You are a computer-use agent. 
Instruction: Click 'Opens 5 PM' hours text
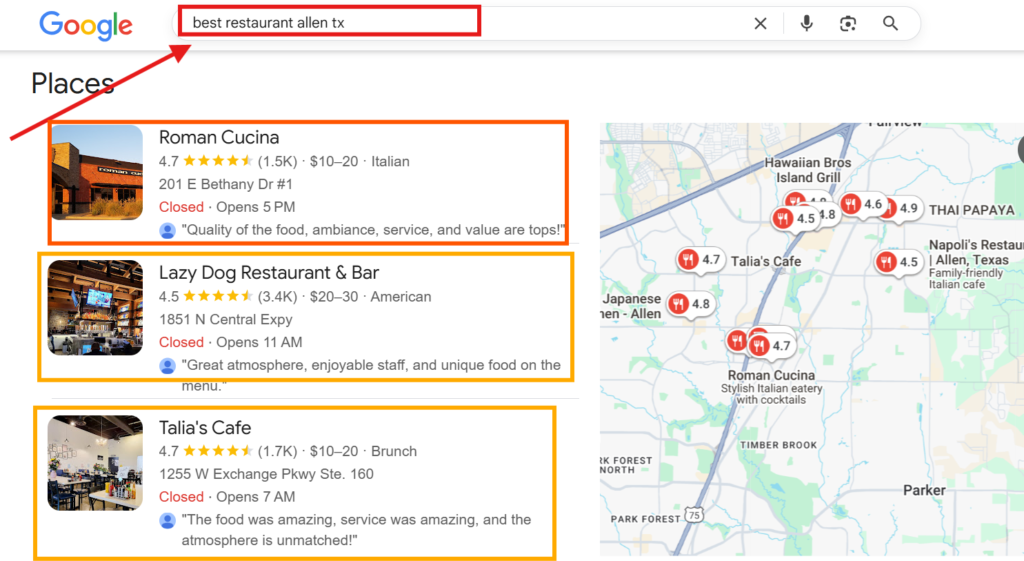(x=255, y=207)
